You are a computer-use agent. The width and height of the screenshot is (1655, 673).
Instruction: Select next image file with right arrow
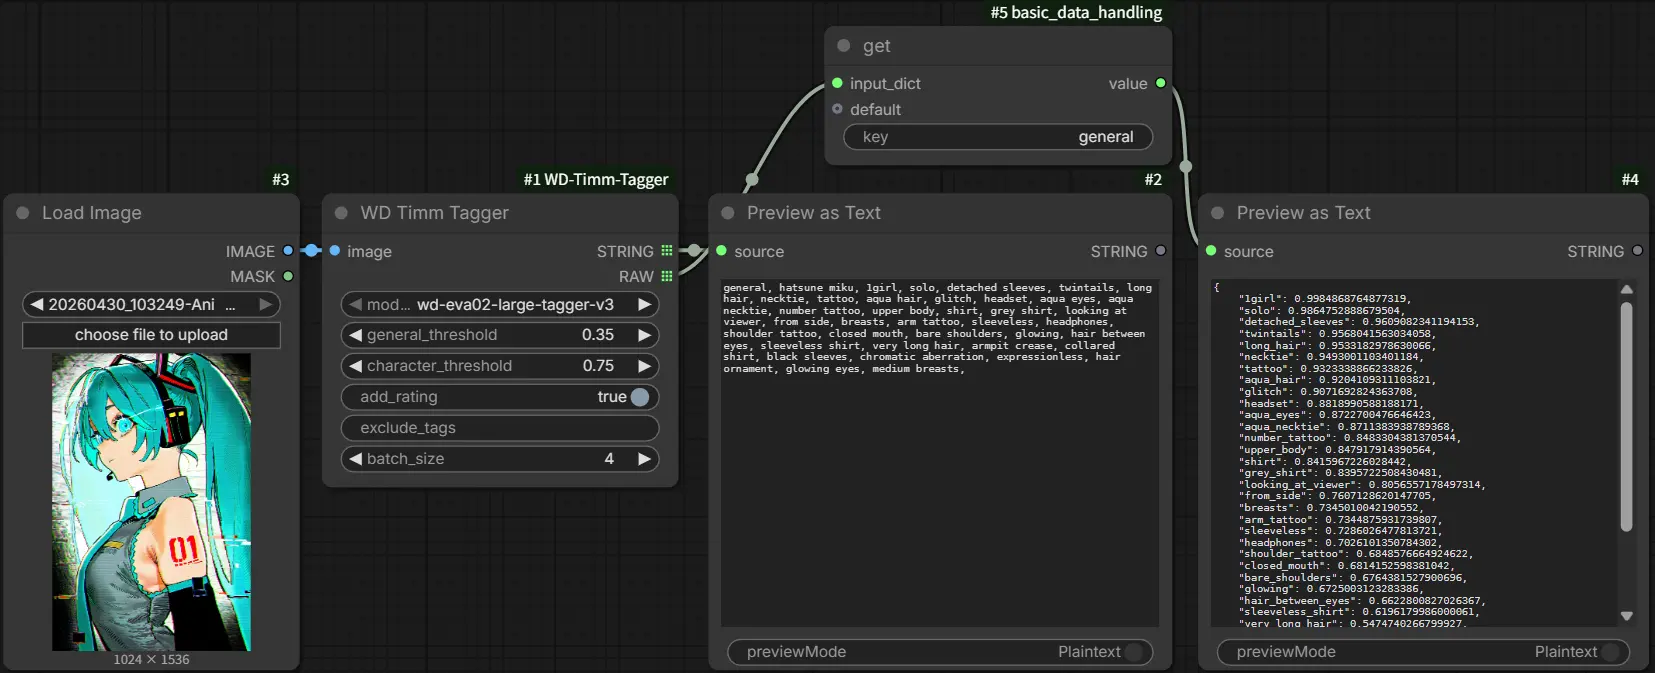click(266, 304)
